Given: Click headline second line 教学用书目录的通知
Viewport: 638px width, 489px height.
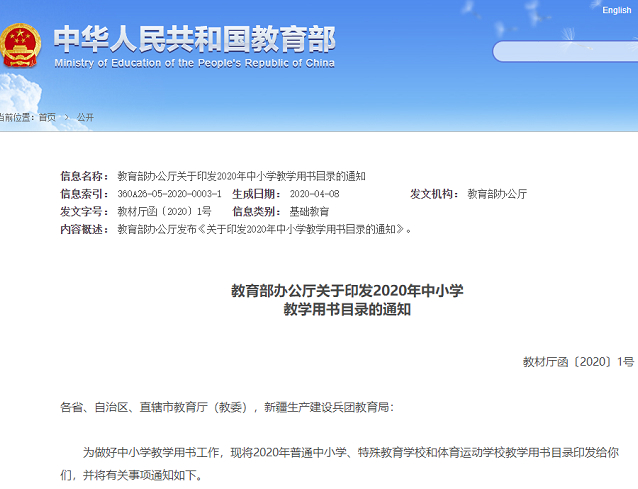Looking at the screenshot, I should 347,310.
